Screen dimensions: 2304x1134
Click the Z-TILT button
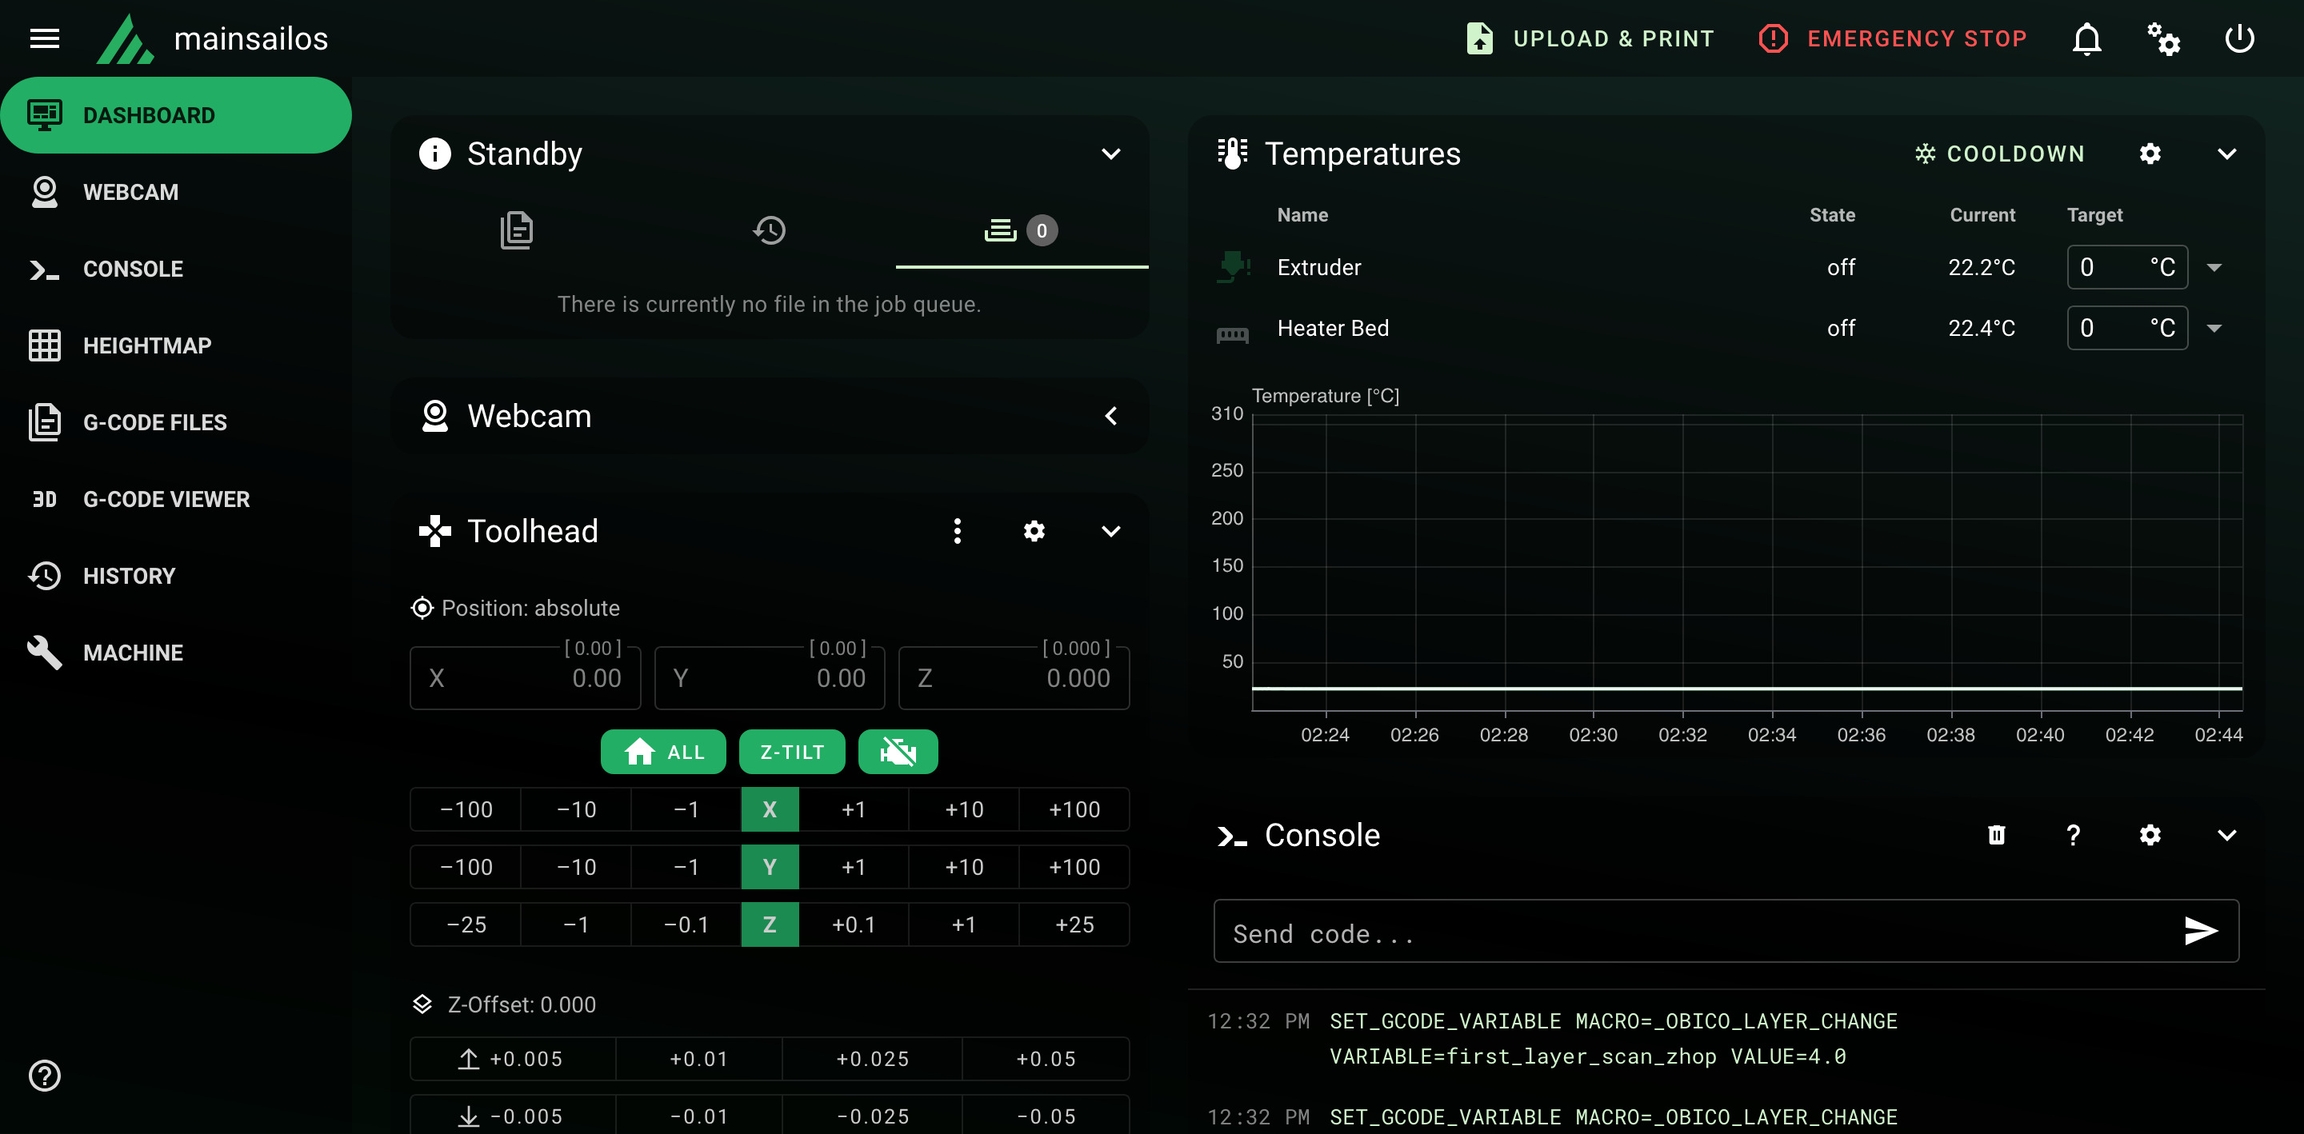(791, 752)
